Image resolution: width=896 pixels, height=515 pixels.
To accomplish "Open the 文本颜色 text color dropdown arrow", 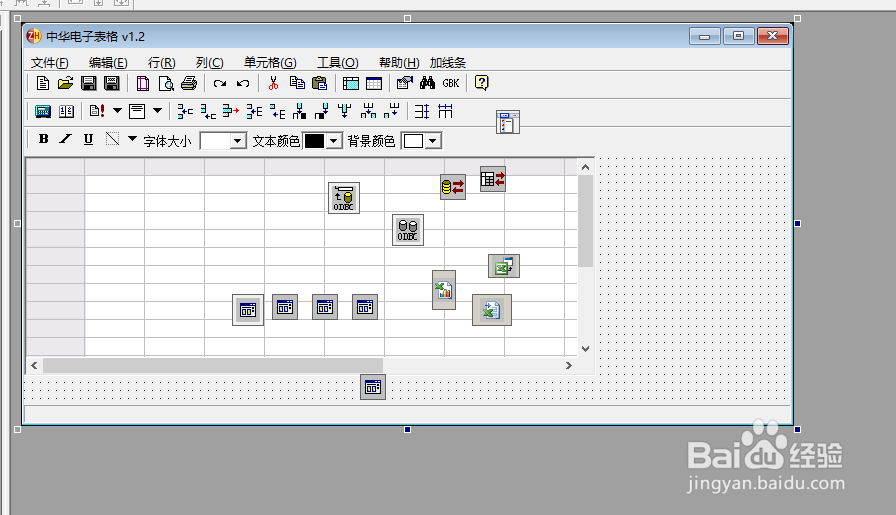I will point(334,141).
